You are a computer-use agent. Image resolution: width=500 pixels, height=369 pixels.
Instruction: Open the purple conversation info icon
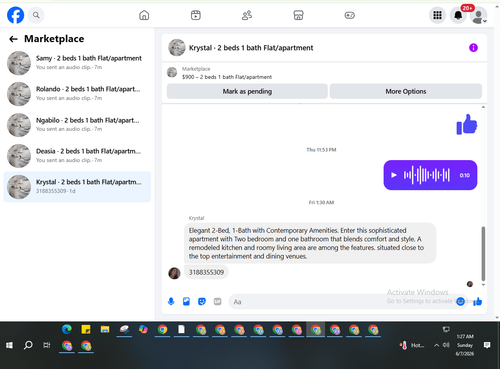(x=473, y=48)
